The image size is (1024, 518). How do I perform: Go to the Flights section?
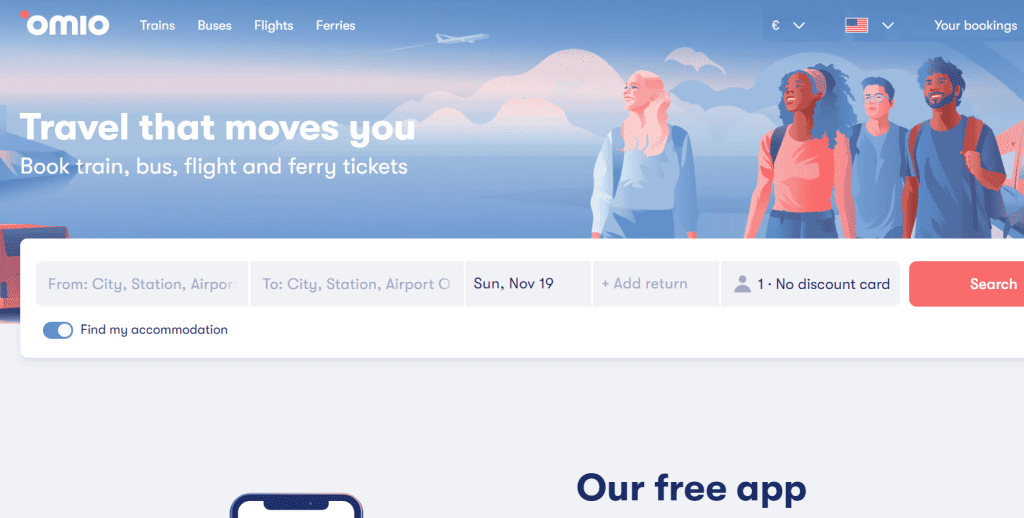click(274, 25)
